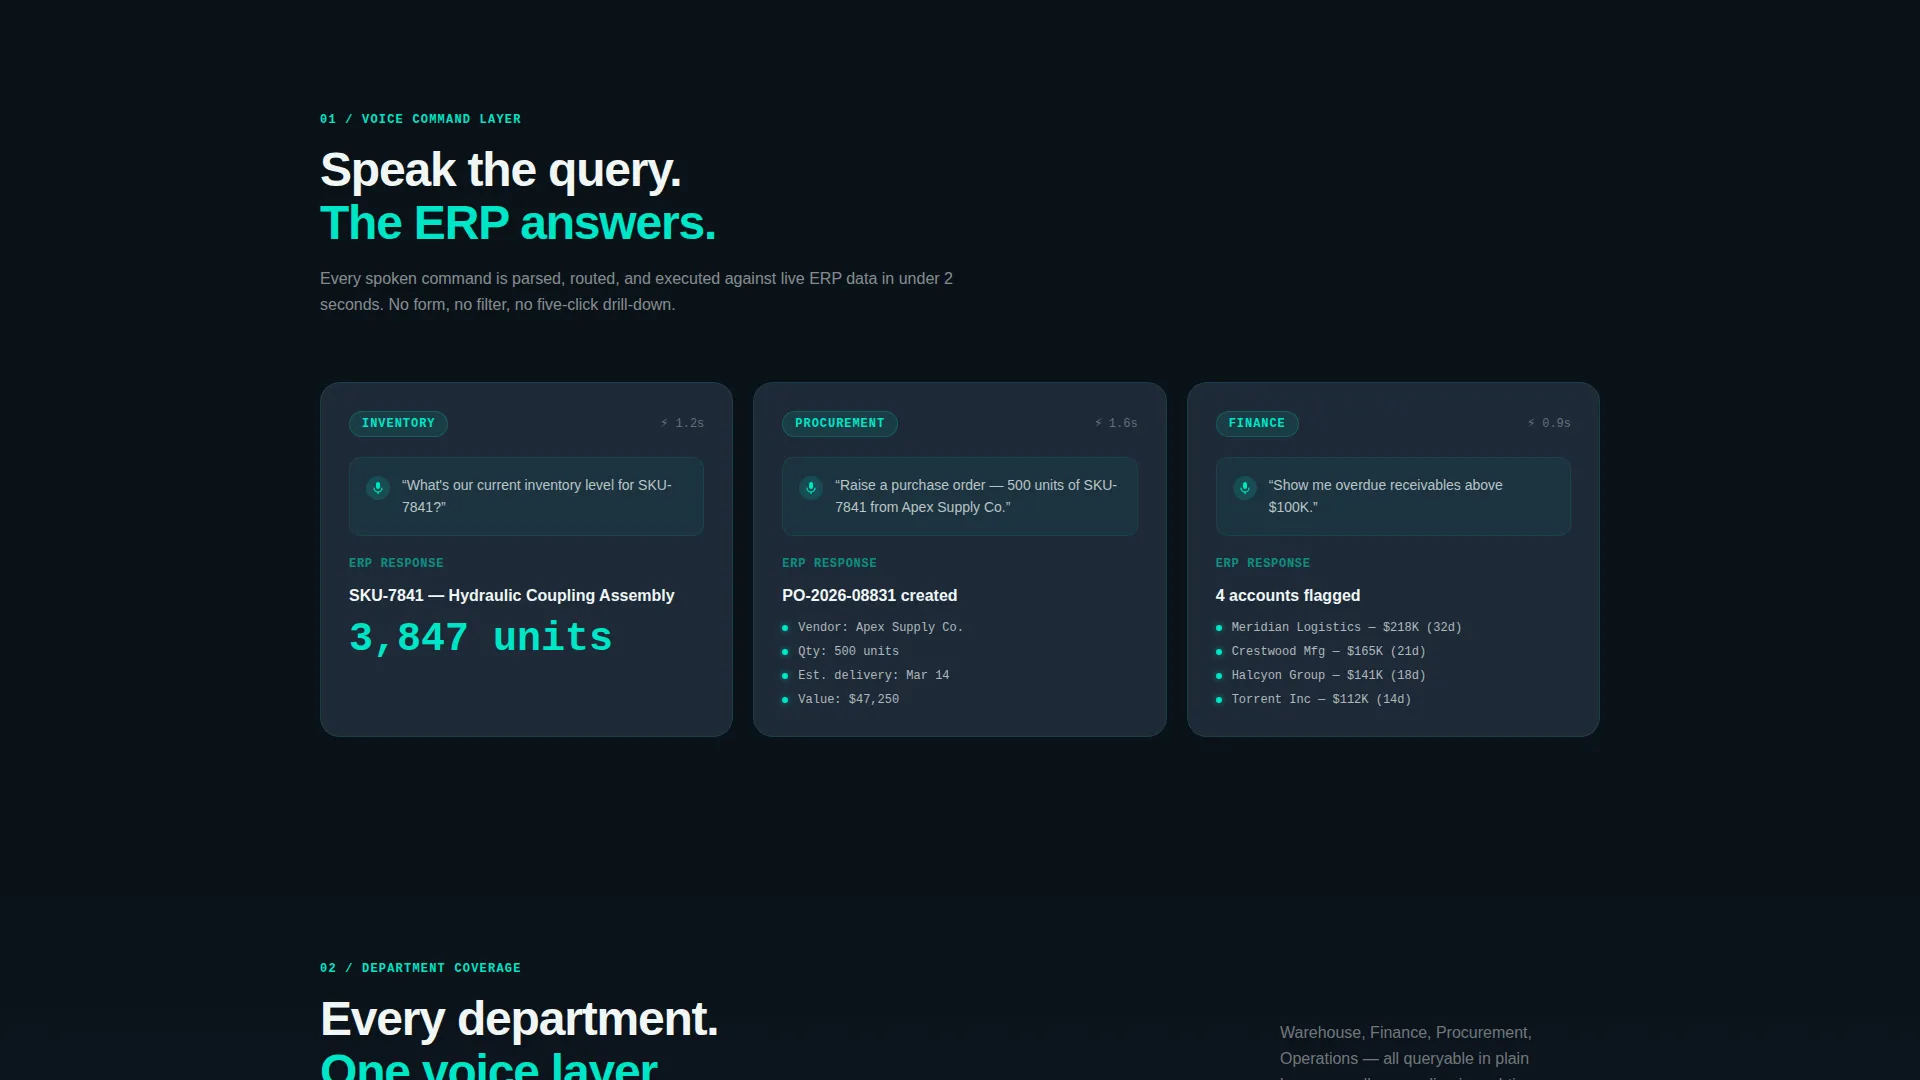The image size is (1920, 1080).
Task: Click the lightning 1.6s response time indicator
Action: click(1116, 424)
